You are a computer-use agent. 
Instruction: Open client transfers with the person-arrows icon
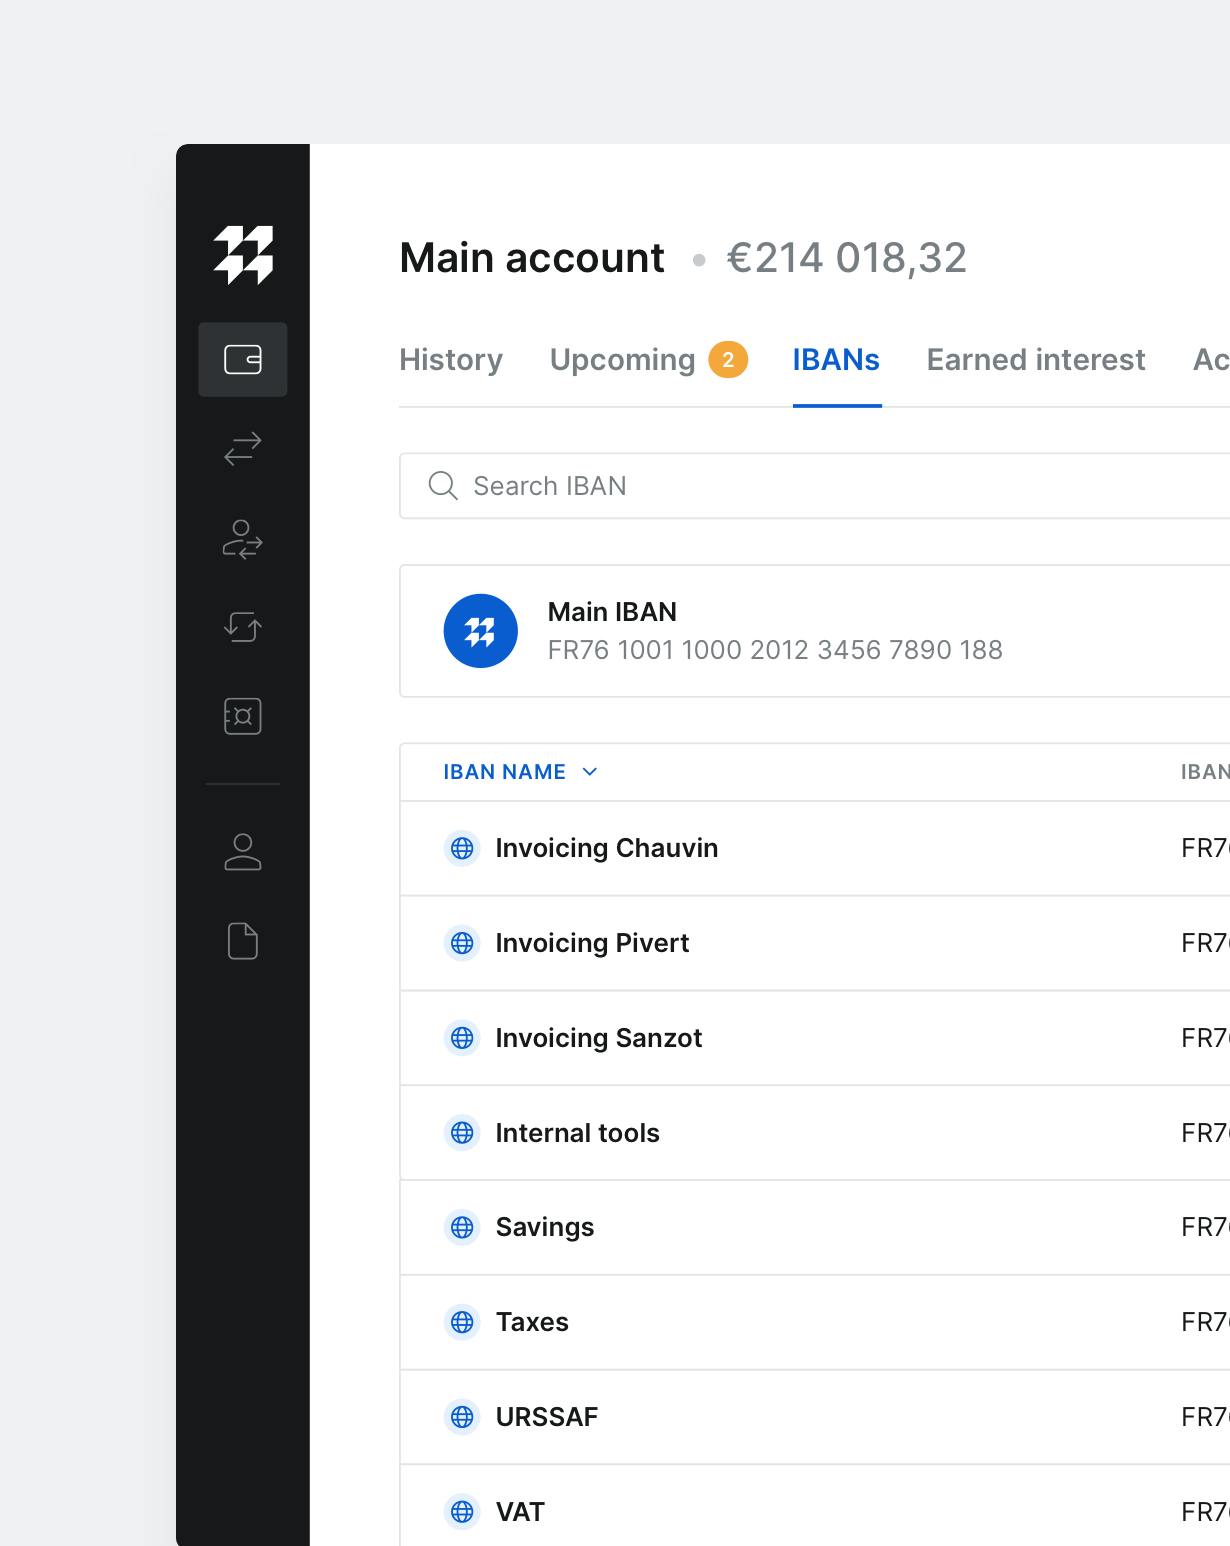(243, 541)
